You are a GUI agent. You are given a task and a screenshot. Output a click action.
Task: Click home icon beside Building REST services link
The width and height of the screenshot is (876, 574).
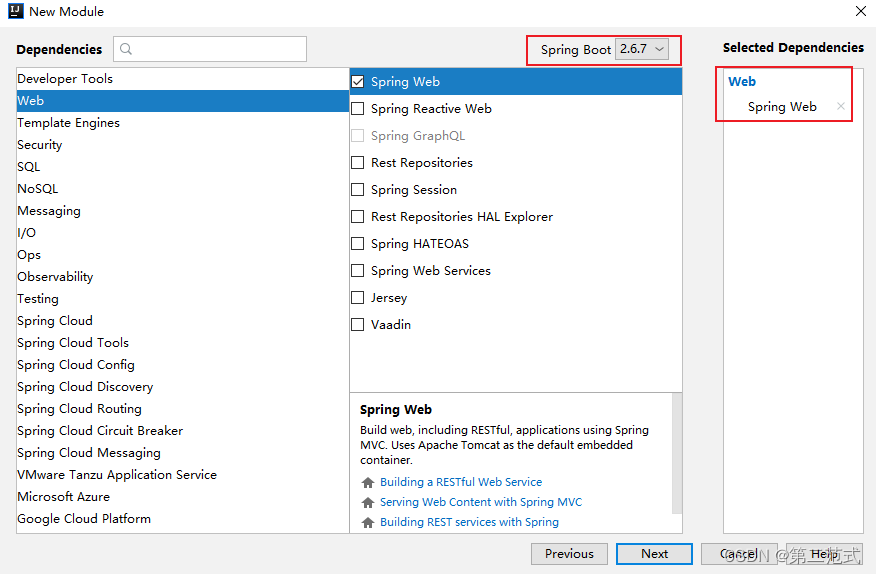[x=368, y=523]
